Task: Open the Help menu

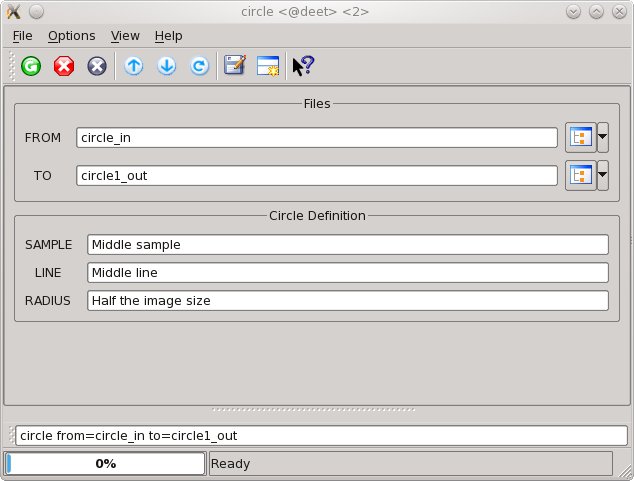Action: pyautogui.click(x=168, y=35)
